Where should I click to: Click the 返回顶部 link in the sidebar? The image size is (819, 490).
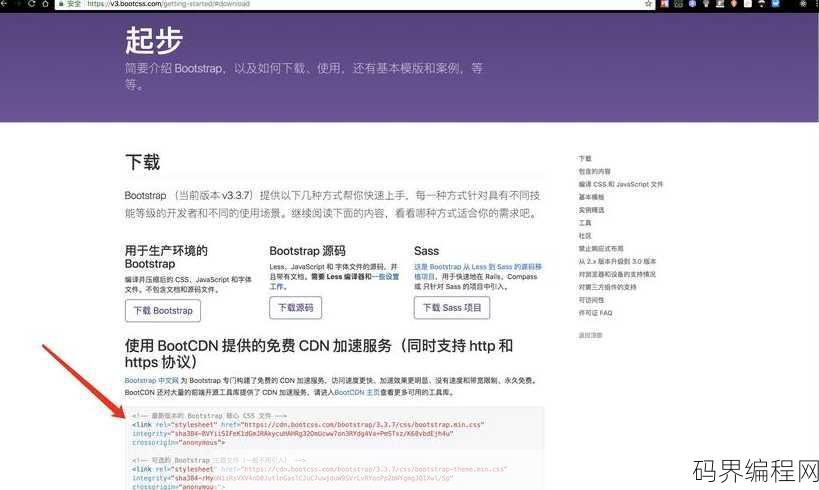point(590,335)
